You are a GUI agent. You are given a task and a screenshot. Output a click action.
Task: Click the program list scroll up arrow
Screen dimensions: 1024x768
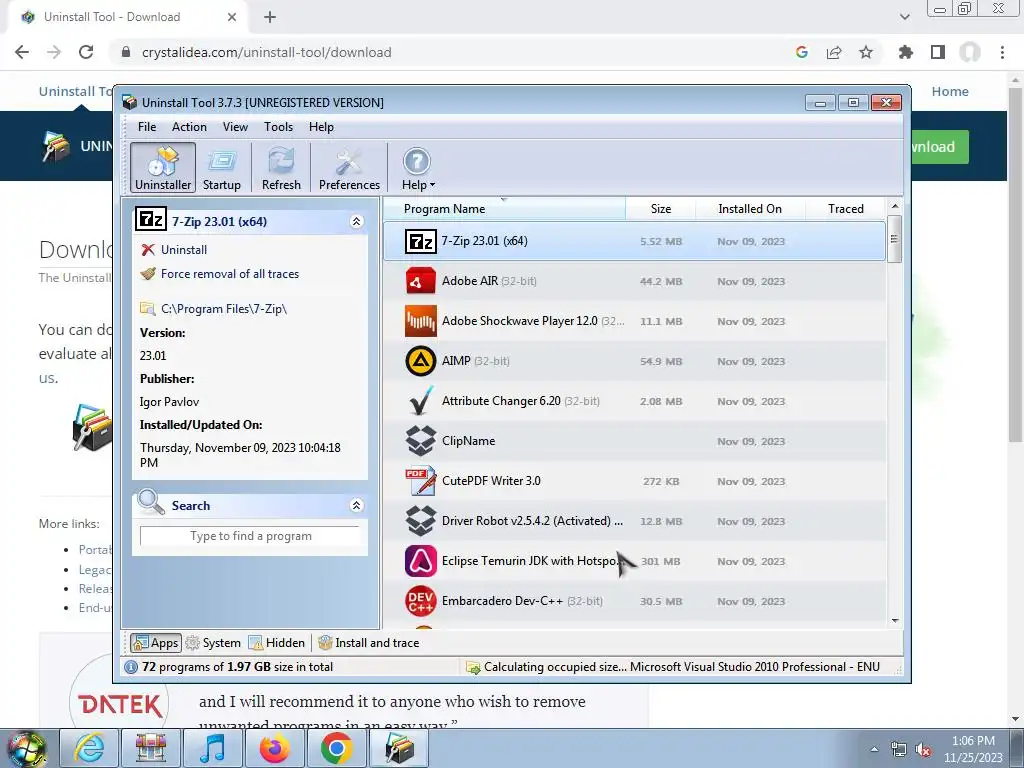pos(895,206)
